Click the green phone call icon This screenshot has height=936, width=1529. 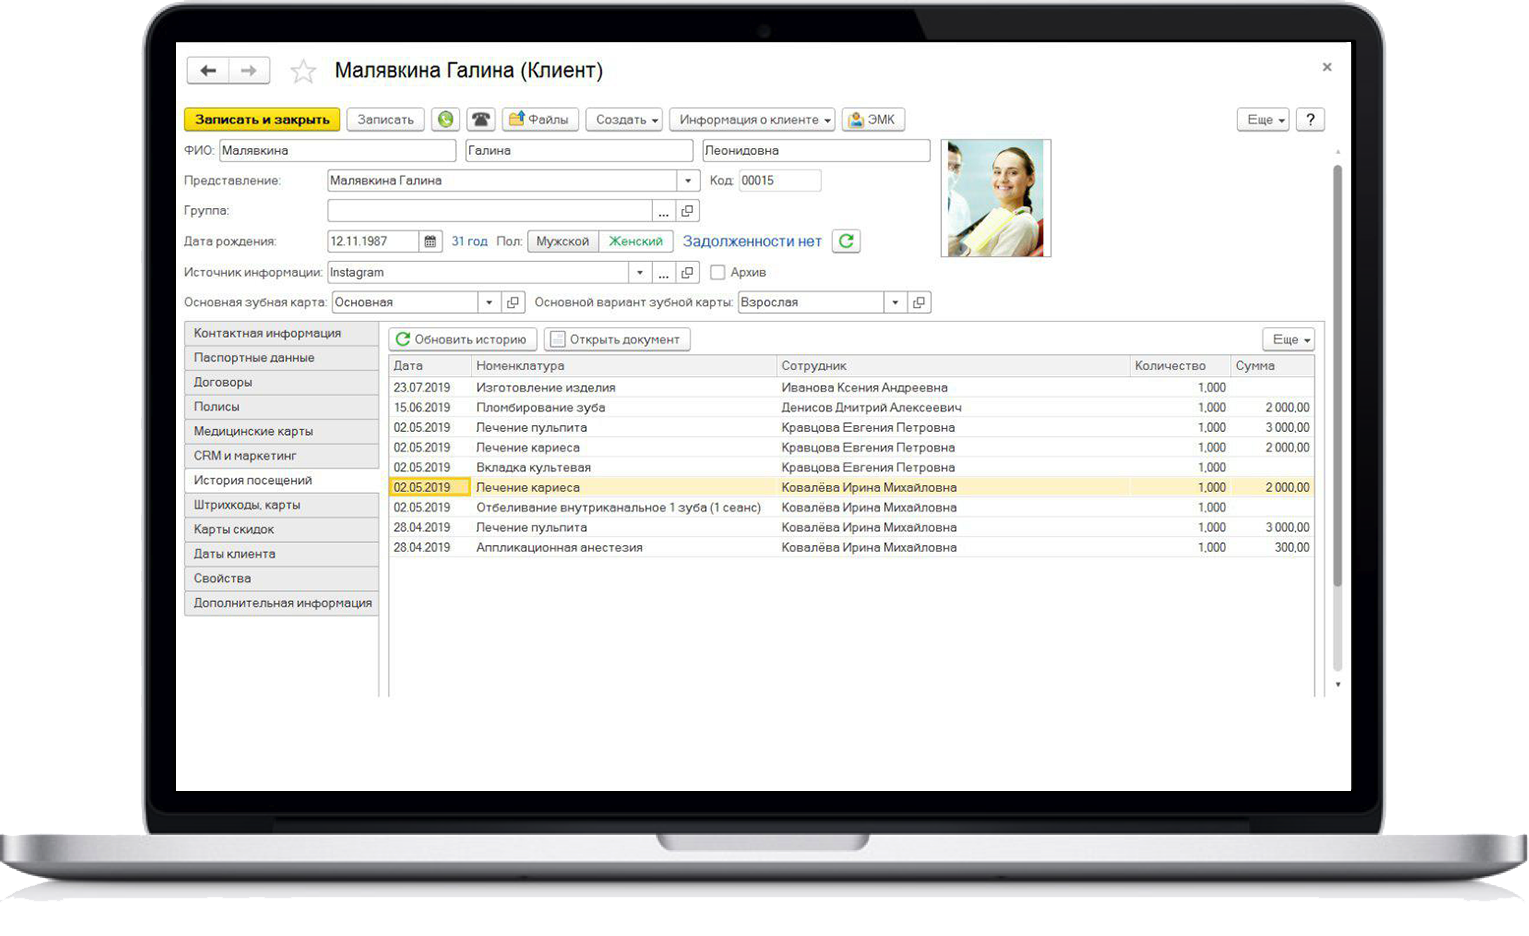(446, 120)
